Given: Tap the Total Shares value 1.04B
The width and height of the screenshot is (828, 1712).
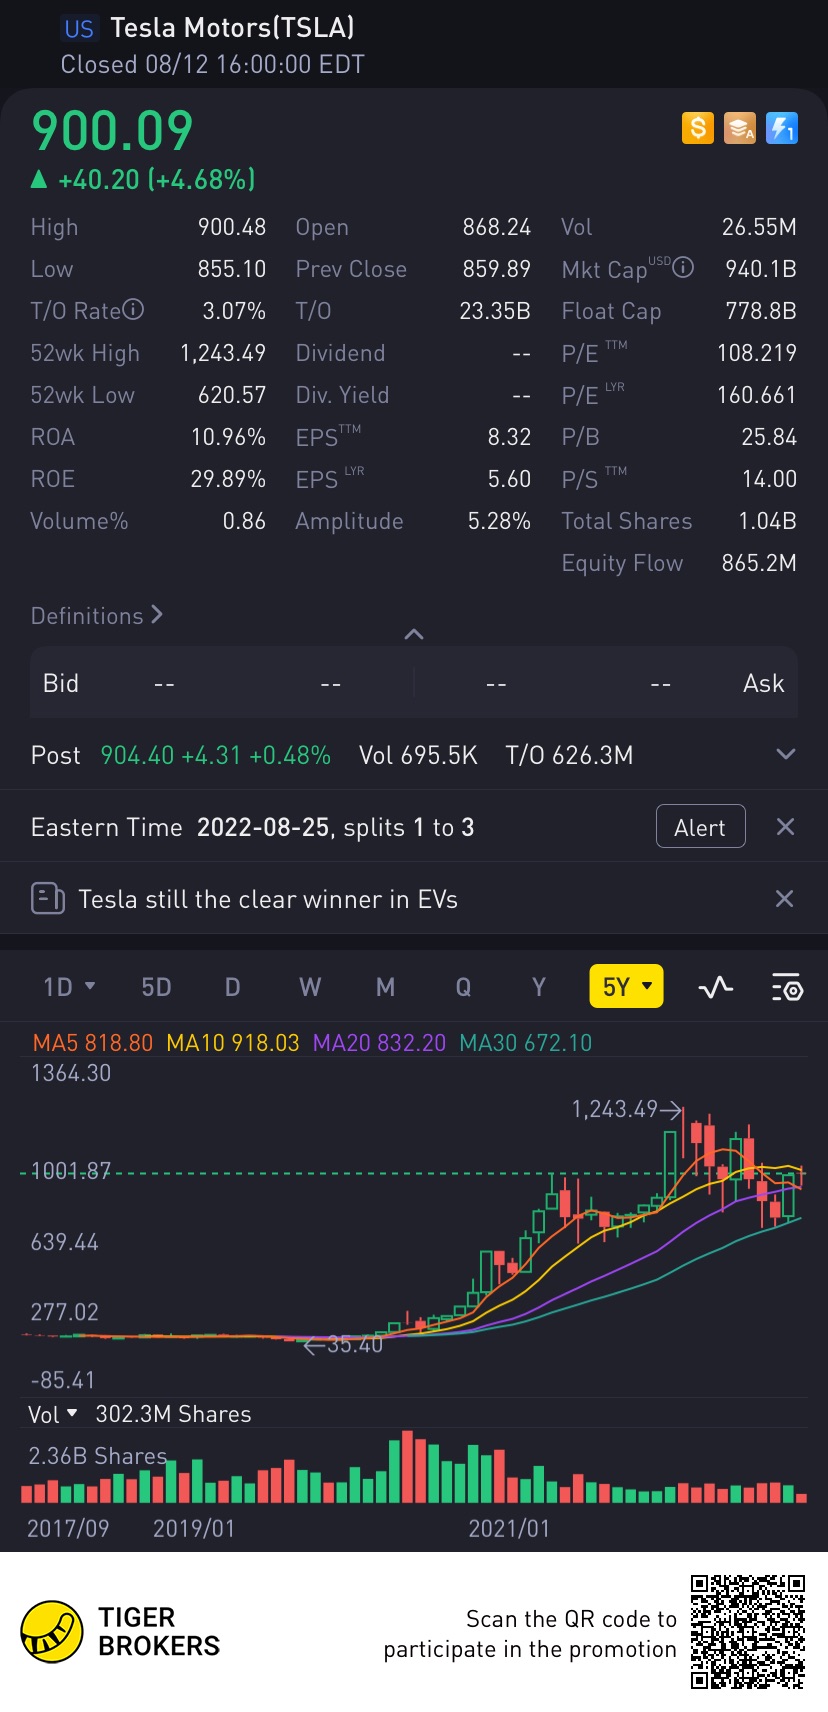Looking at the screenshot, I should tap(767, 521).
